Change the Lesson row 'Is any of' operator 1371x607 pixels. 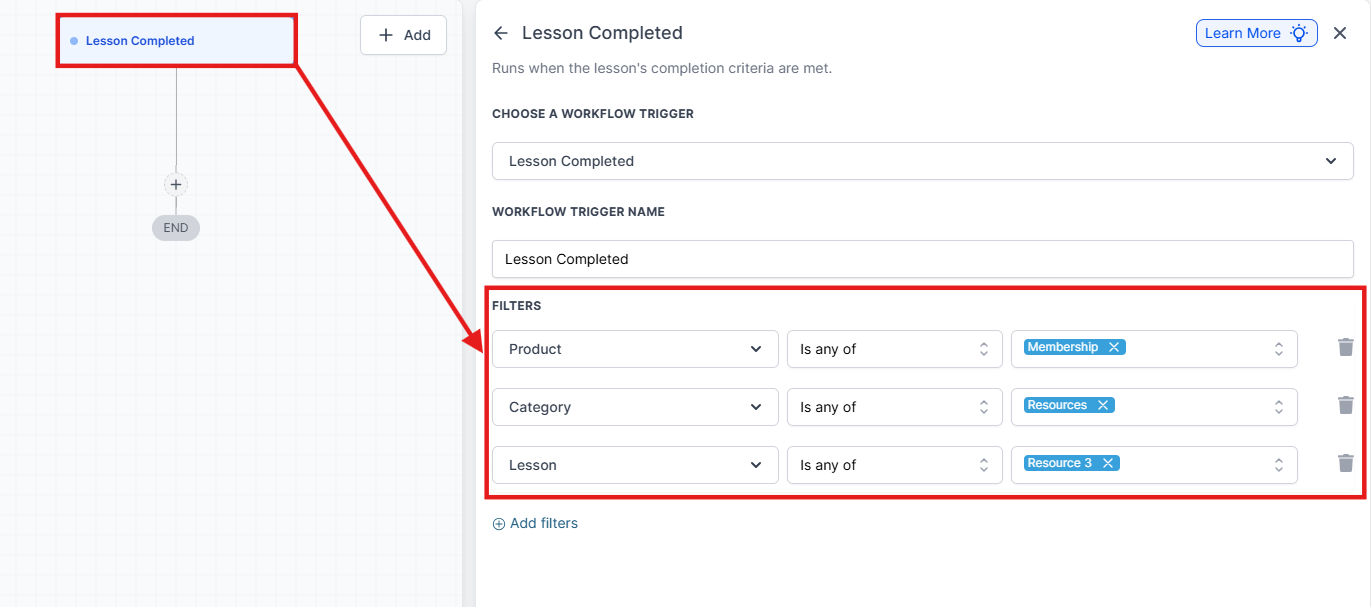pyautogui.click(x=894, y=465)
